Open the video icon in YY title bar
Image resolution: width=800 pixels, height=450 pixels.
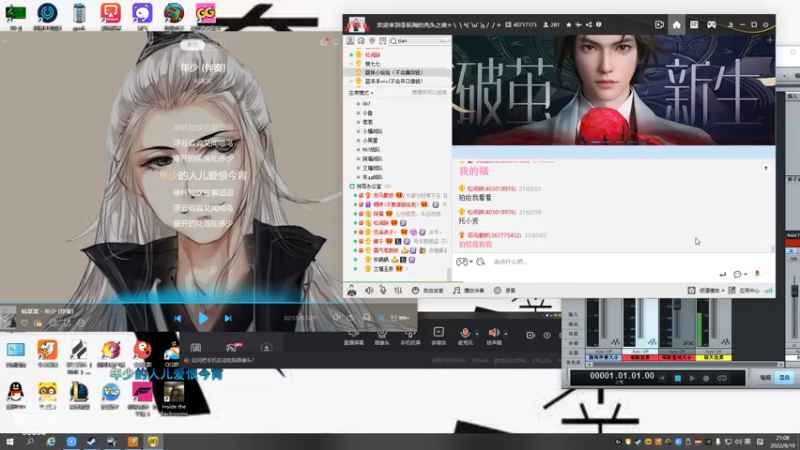click(x=659, y=24)
